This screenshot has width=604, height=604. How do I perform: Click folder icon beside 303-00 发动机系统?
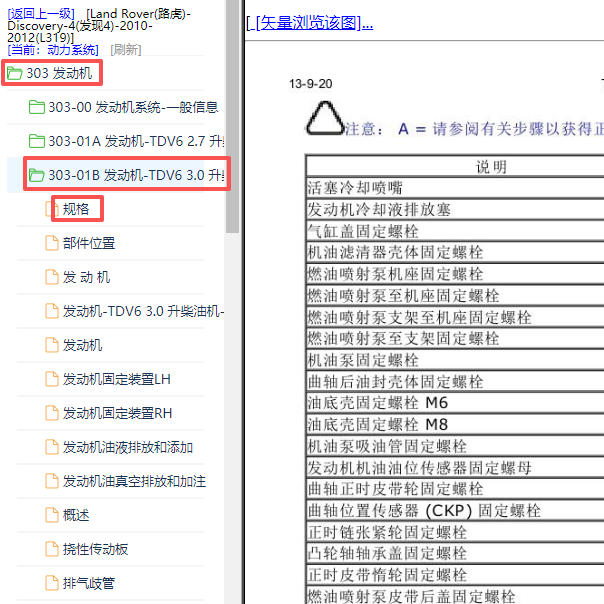pyautogui.click(x=37, y=107)
